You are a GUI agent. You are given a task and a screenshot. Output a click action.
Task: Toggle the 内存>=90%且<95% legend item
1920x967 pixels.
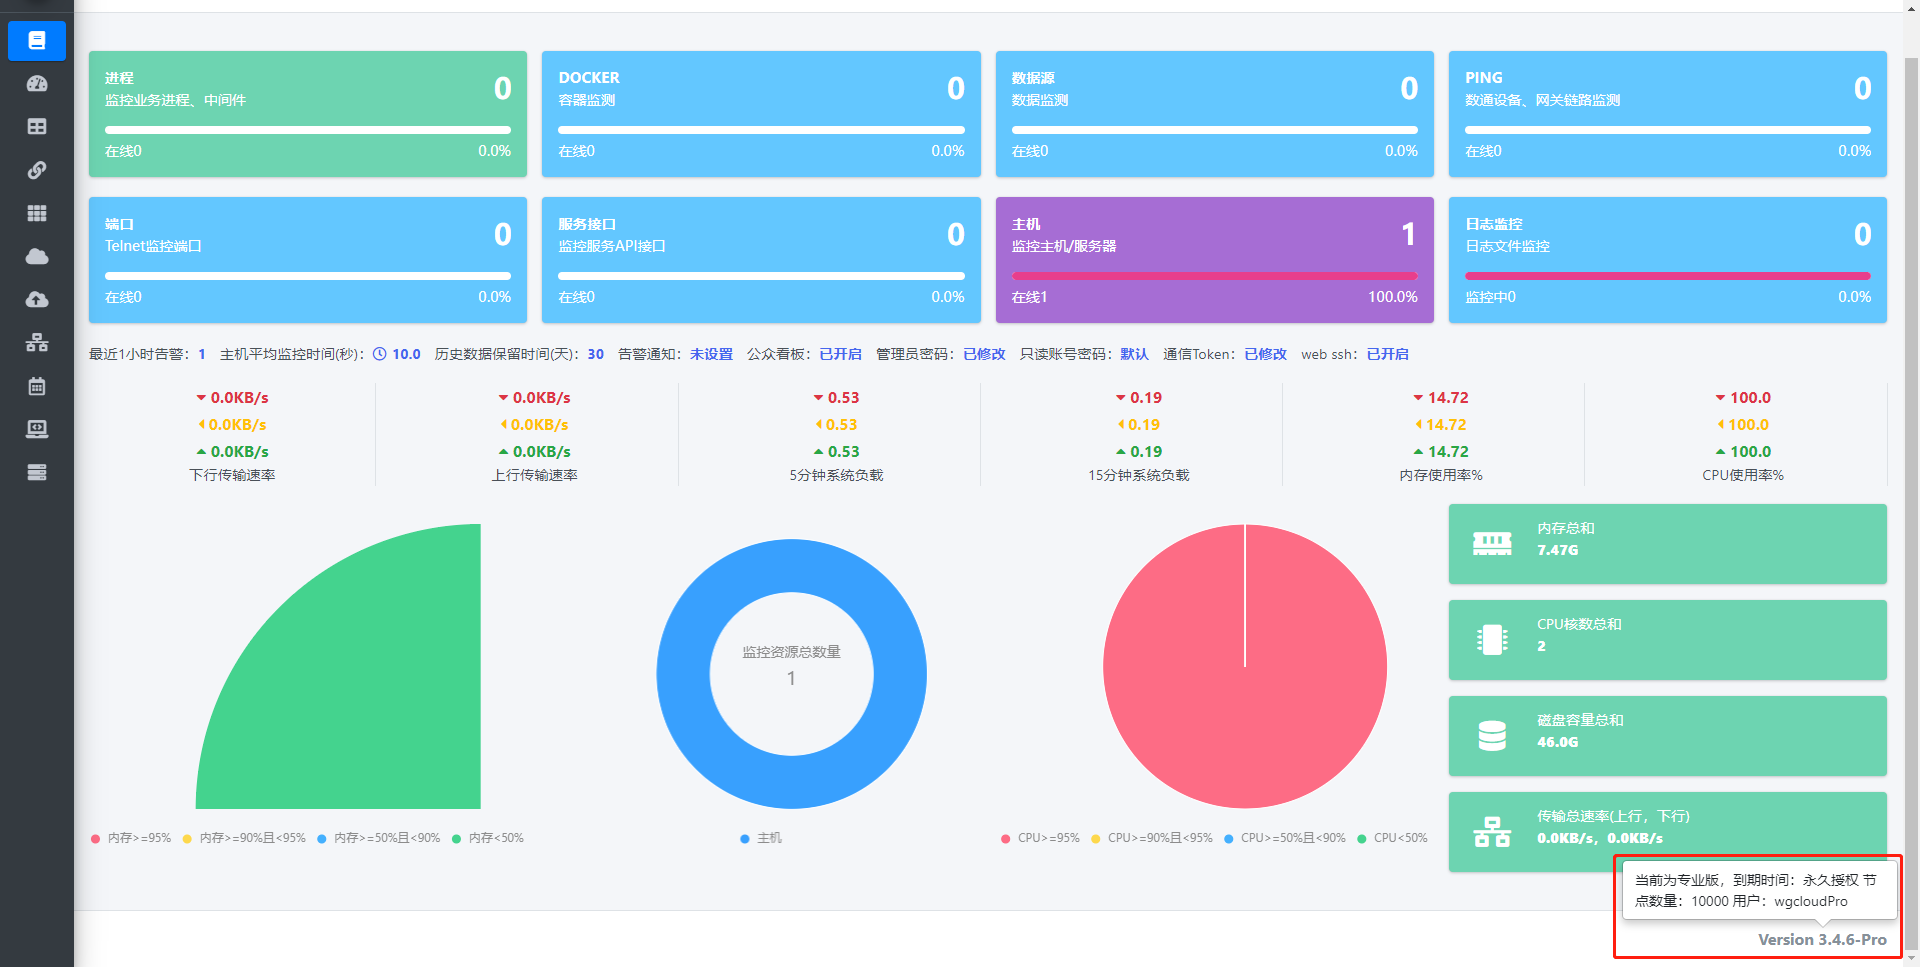coord(244,838)
